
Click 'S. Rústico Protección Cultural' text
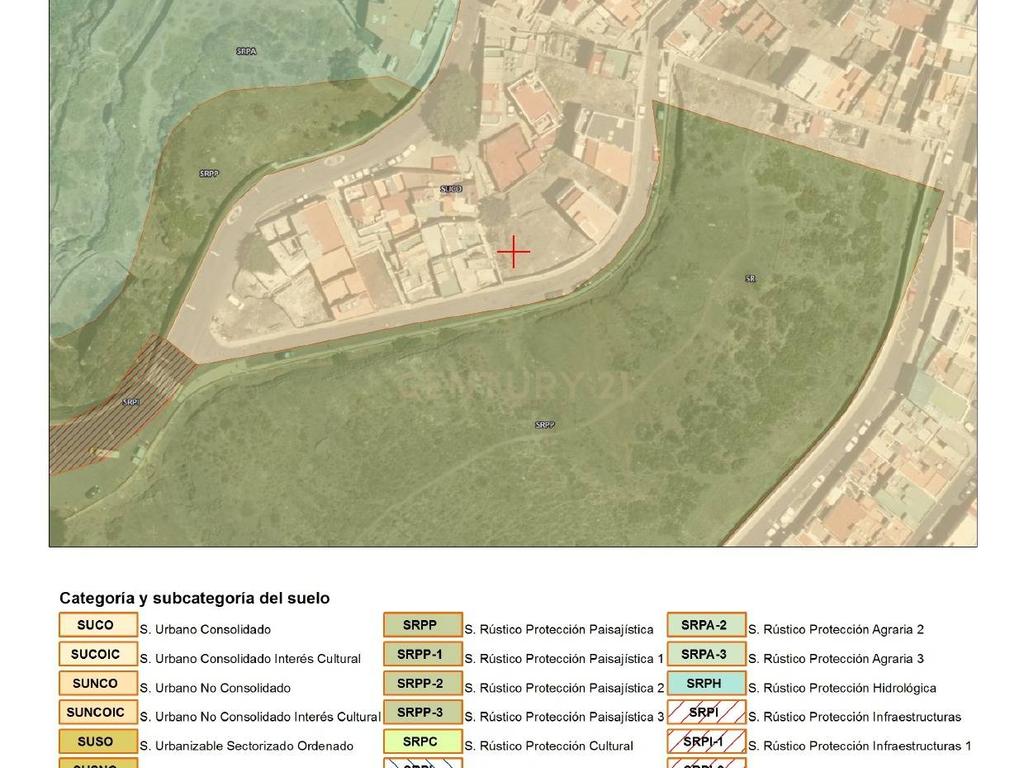tap(549, 746)
